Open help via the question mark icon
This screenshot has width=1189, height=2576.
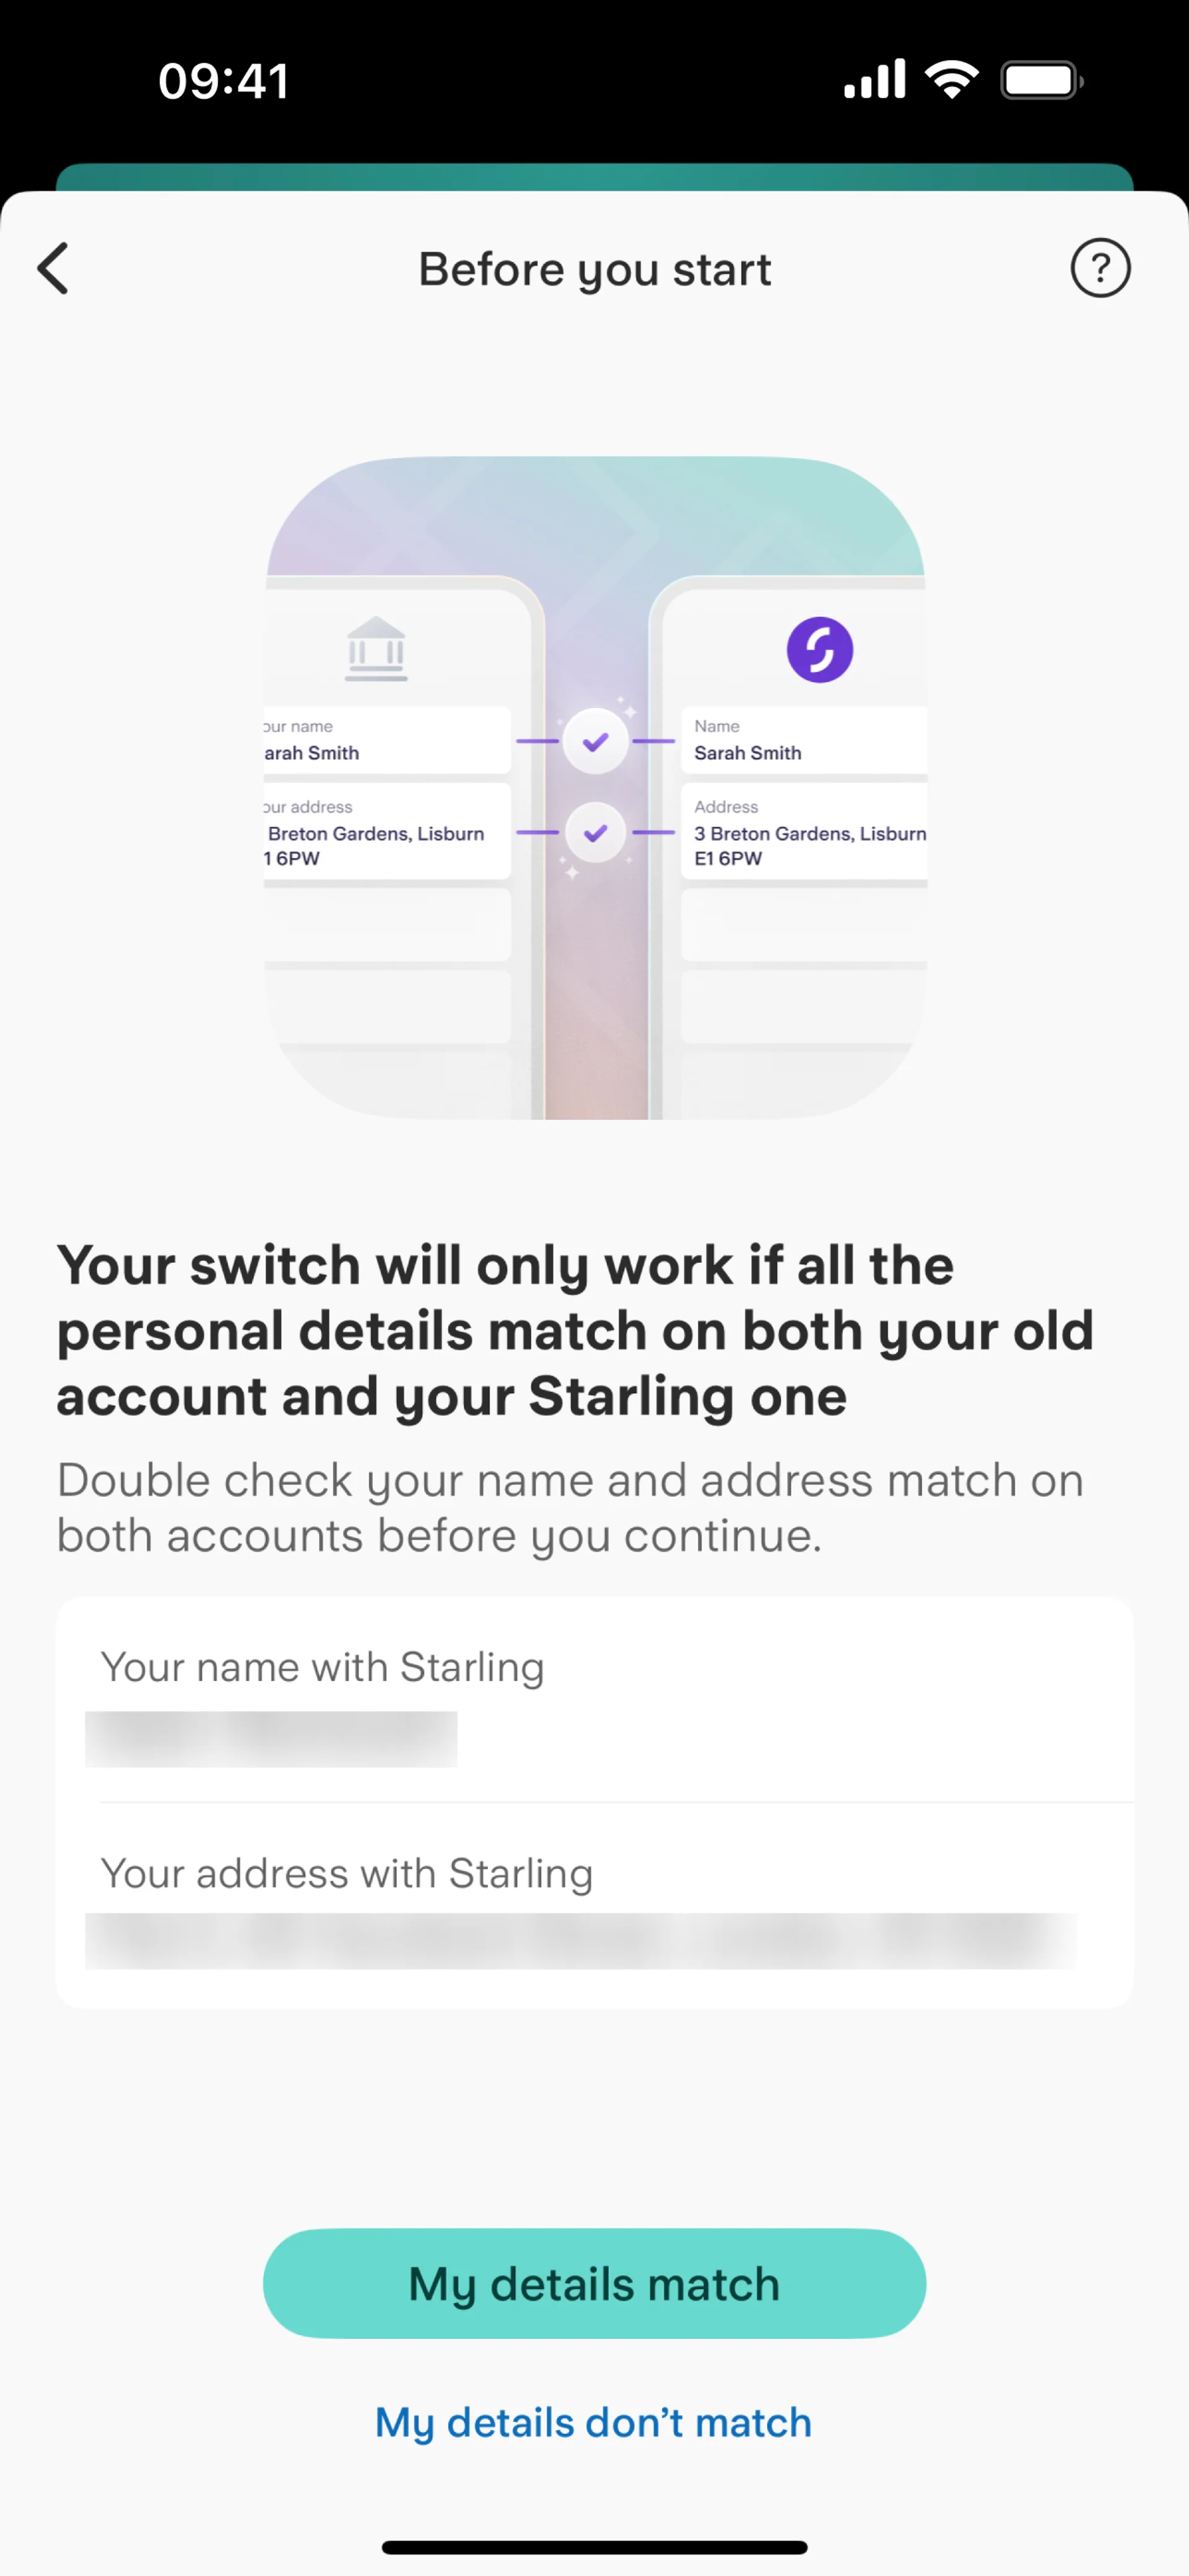[1100, 268]
